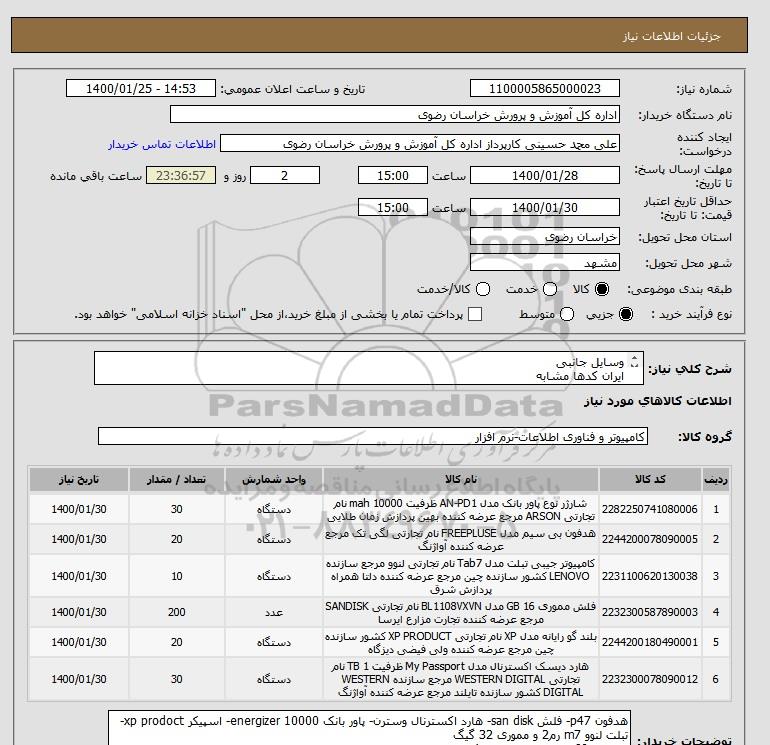Viewport: 770px width, 745px height.
Task: Click quantity 10 in tablet row
Action: pos(177,576)
